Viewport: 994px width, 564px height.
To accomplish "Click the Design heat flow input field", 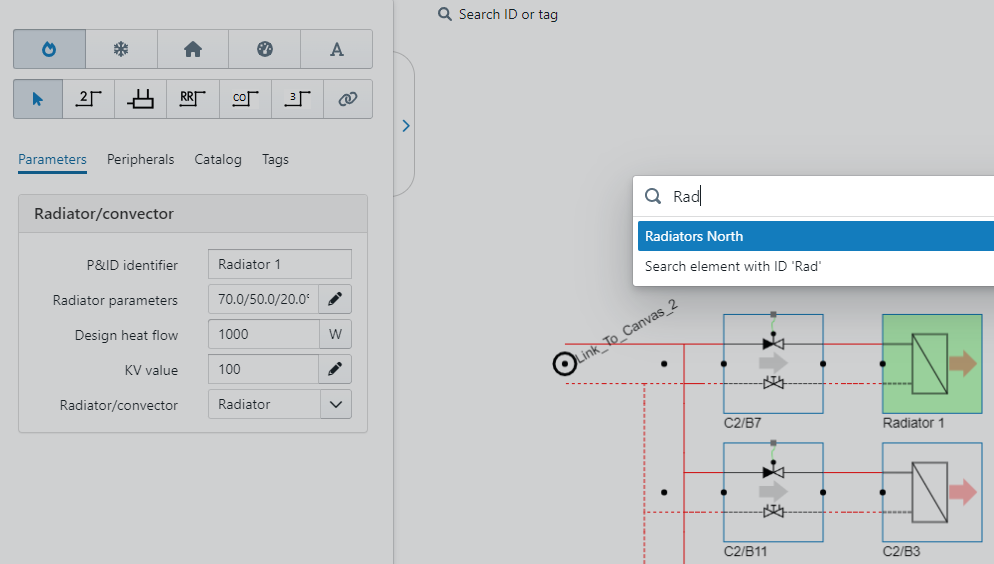I will click(x=263, y=335).
